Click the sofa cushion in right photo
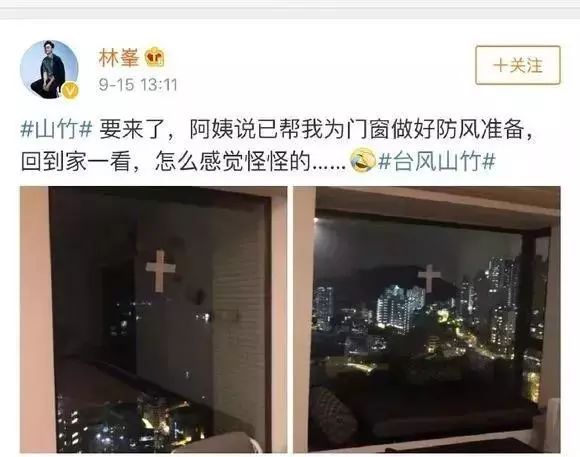This screenshot has height=457, width=580. point(331,411)
